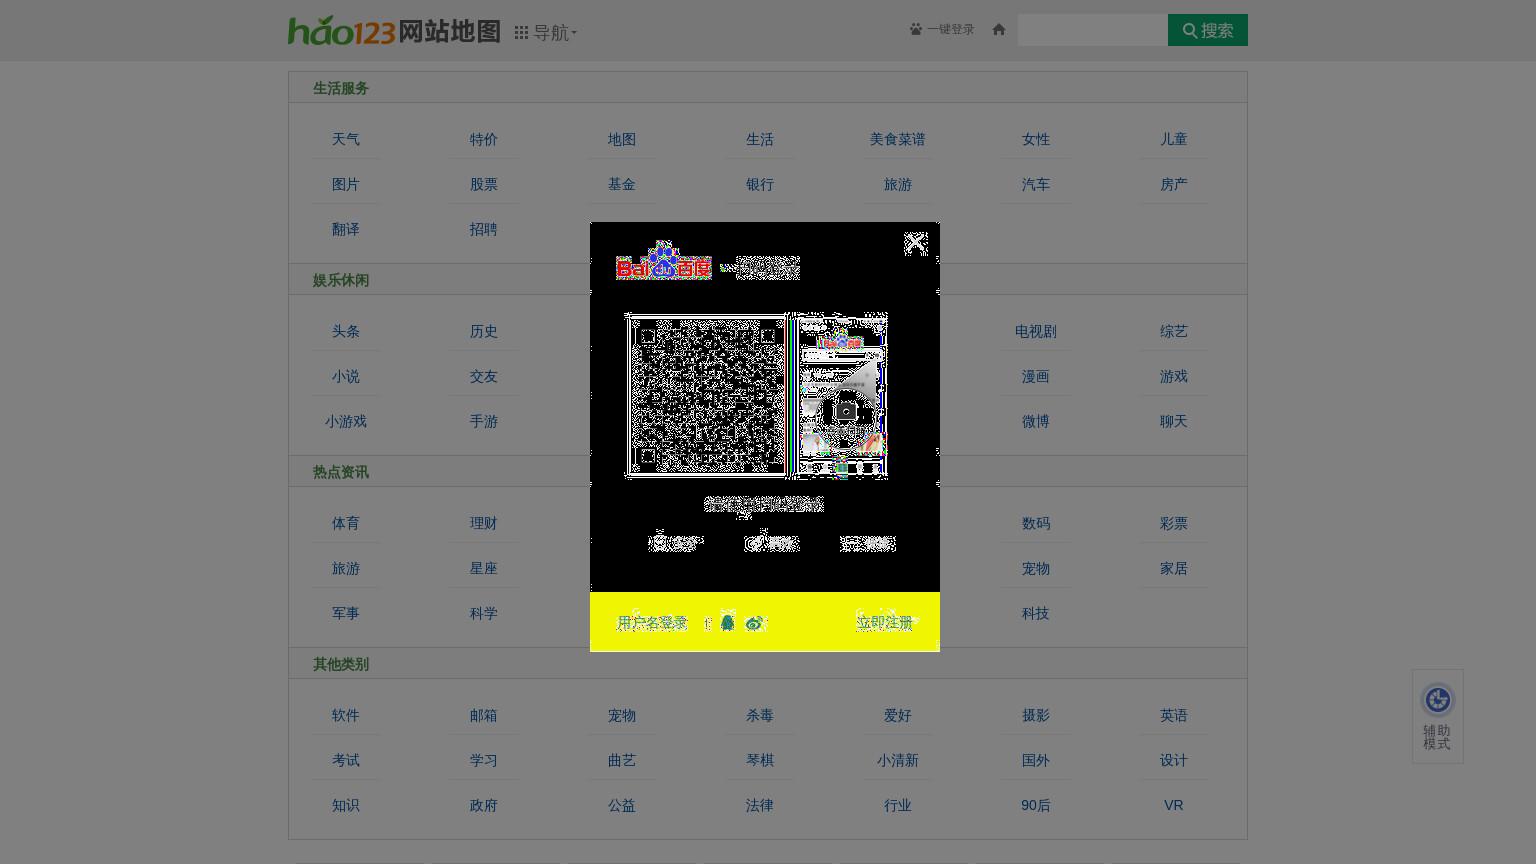1536x864 pixels.
Task: Open the 理财 link
Action: tap(484, 524)
